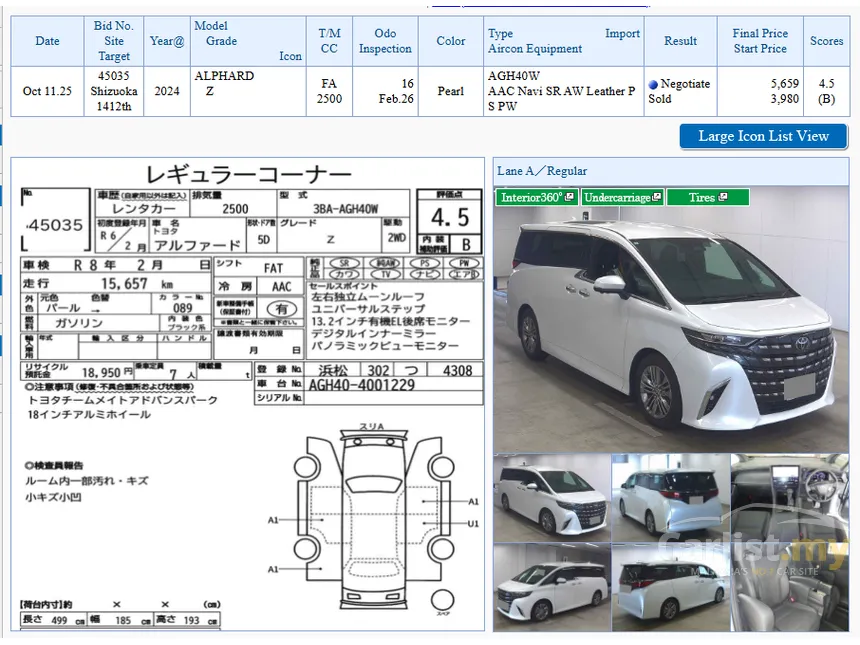Open the dashboard interior thumbnail
860x645 pixels.
(x=790, y=498)
